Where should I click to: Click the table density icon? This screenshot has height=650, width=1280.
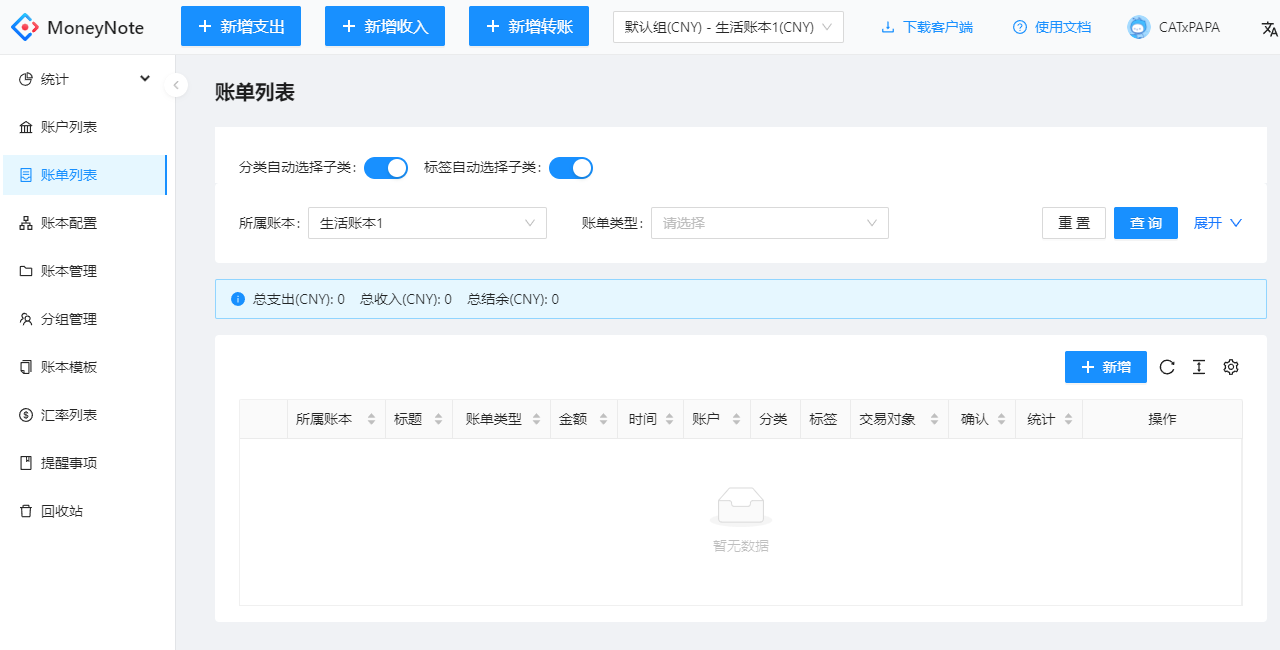[x=1199, y=367]
